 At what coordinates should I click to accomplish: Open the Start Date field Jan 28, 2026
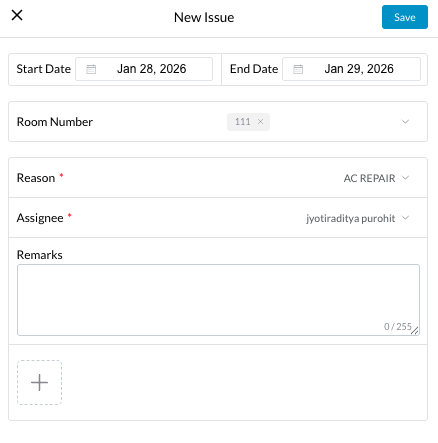tap(144, 69)
